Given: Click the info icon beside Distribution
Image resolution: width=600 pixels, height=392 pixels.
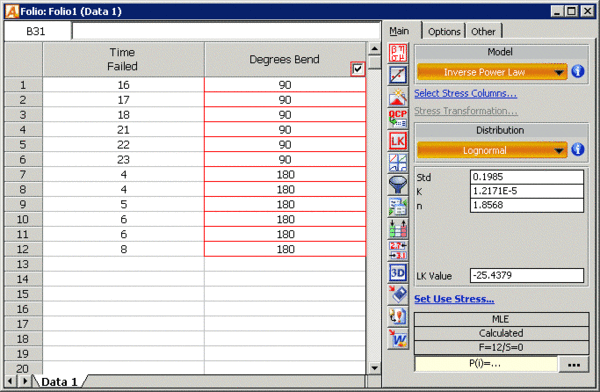Looking at the screenshot, I should tap(578, 149).
